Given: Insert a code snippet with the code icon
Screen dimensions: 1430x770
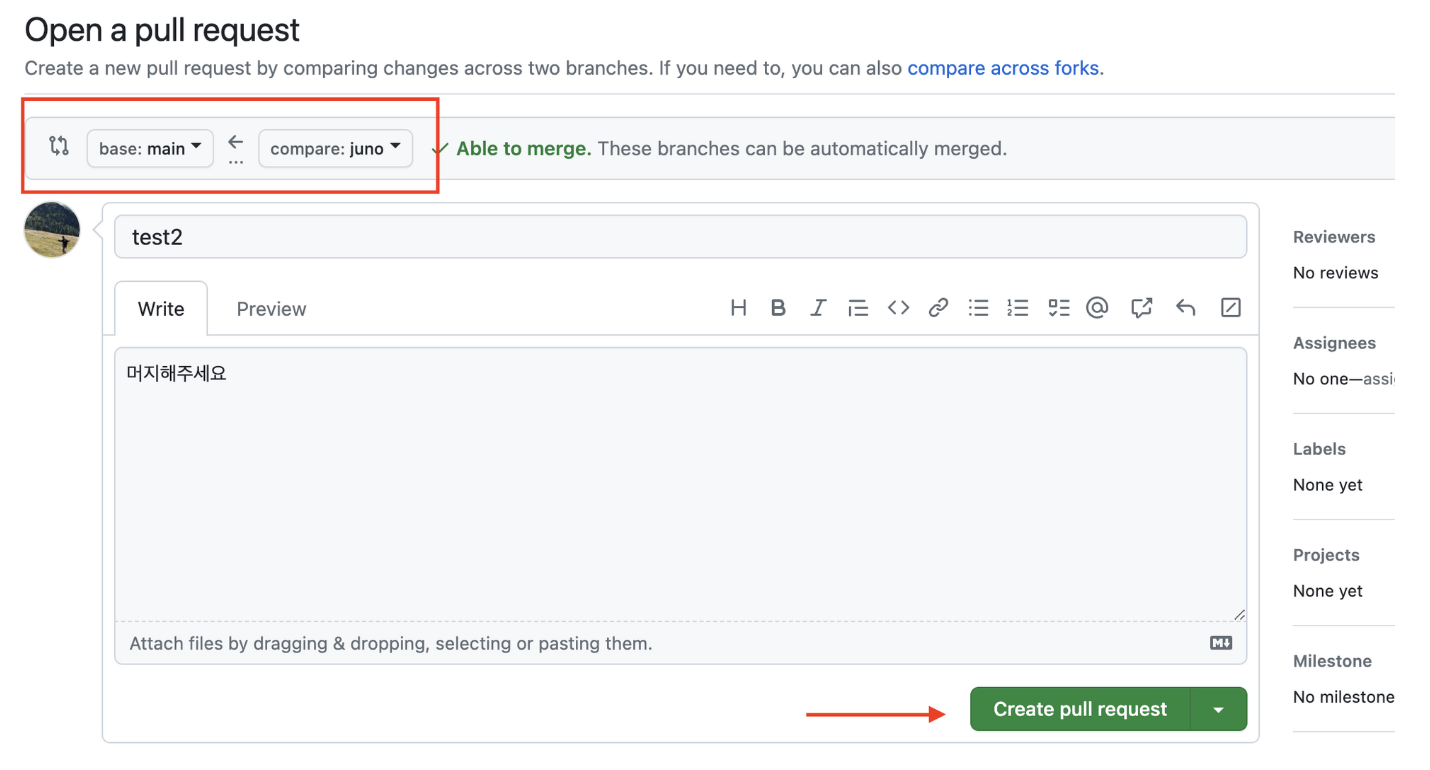Looking at the screenshot, I should (x=898, y=308).
